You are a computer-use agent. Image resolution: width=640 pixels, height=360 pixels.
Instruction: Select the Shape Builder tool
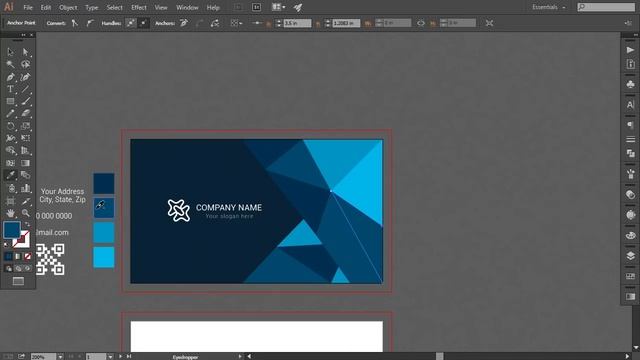pos(10,151)
